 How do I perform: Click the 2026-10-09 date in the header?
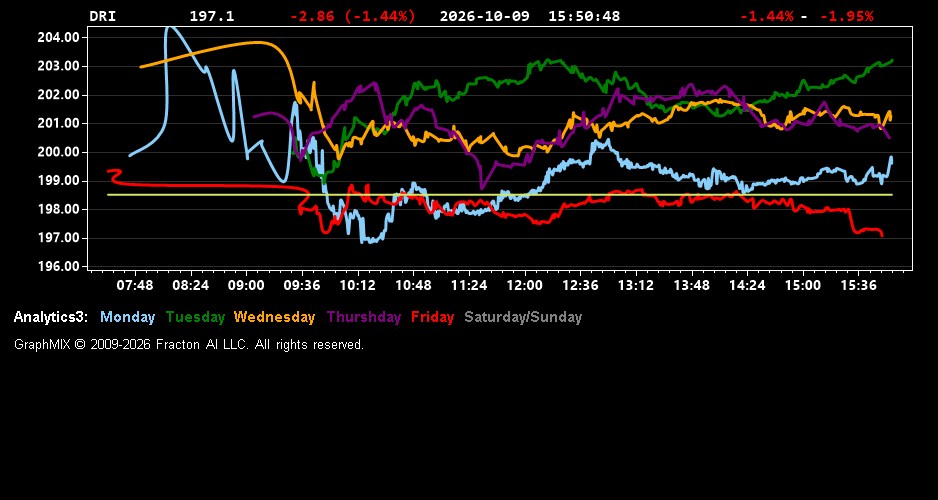tap(485, 16)
